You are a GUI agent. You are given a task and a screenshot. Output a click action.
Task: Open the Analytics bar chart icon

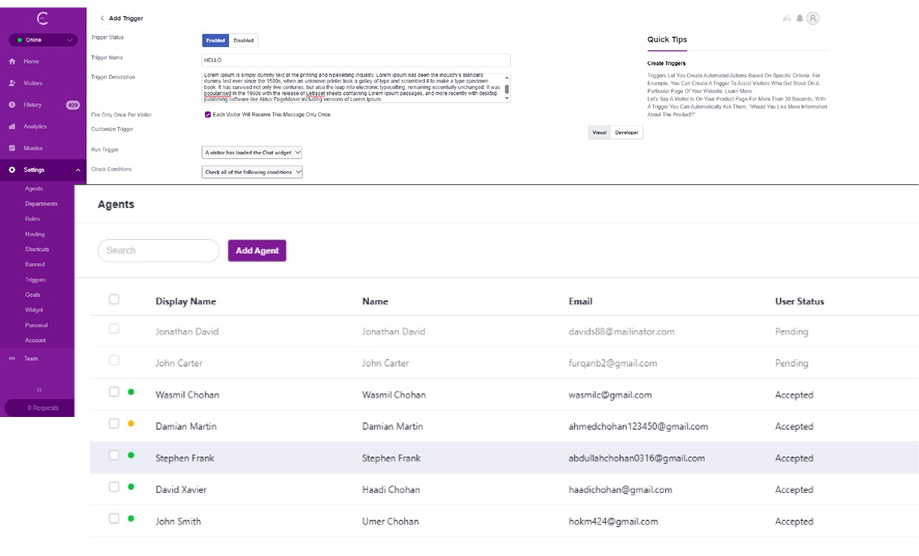coord(12,127)
